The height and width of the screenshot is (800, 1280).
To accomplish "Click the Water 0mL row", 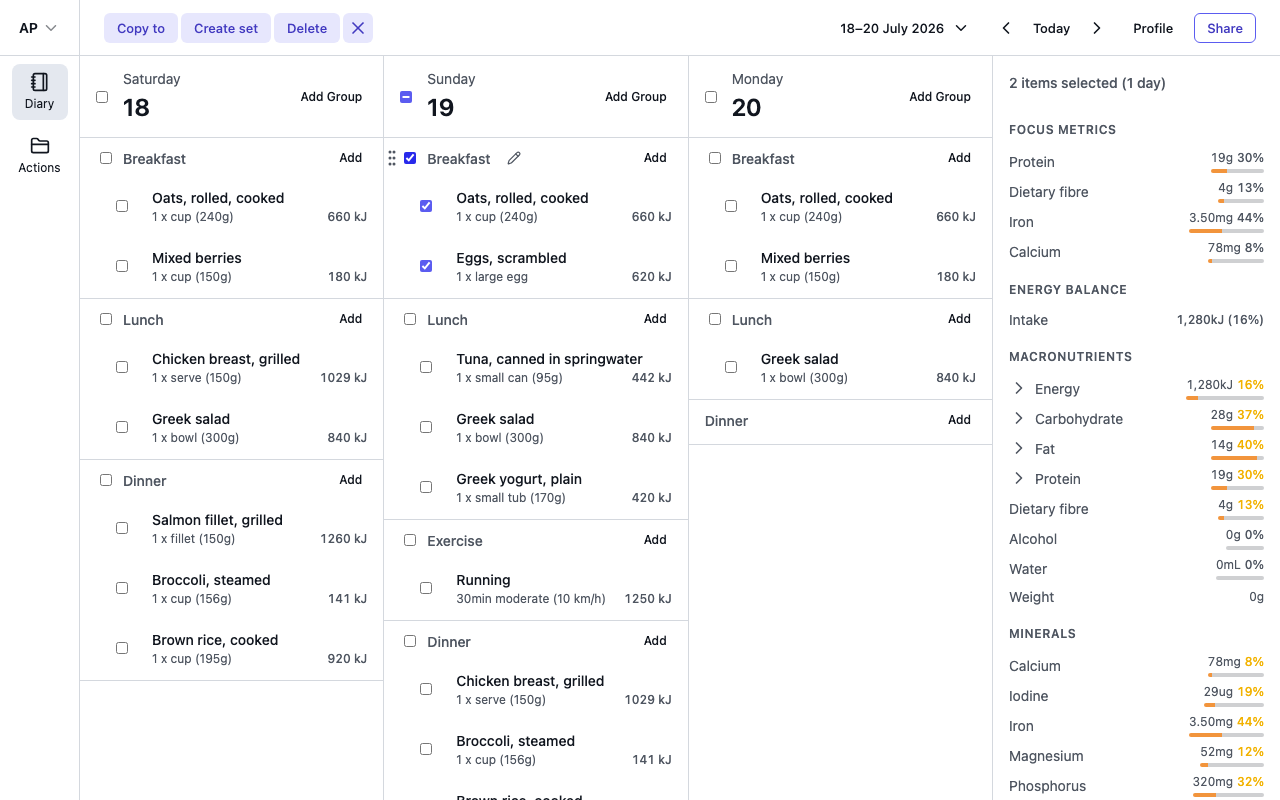I will tap(1136, 569).
